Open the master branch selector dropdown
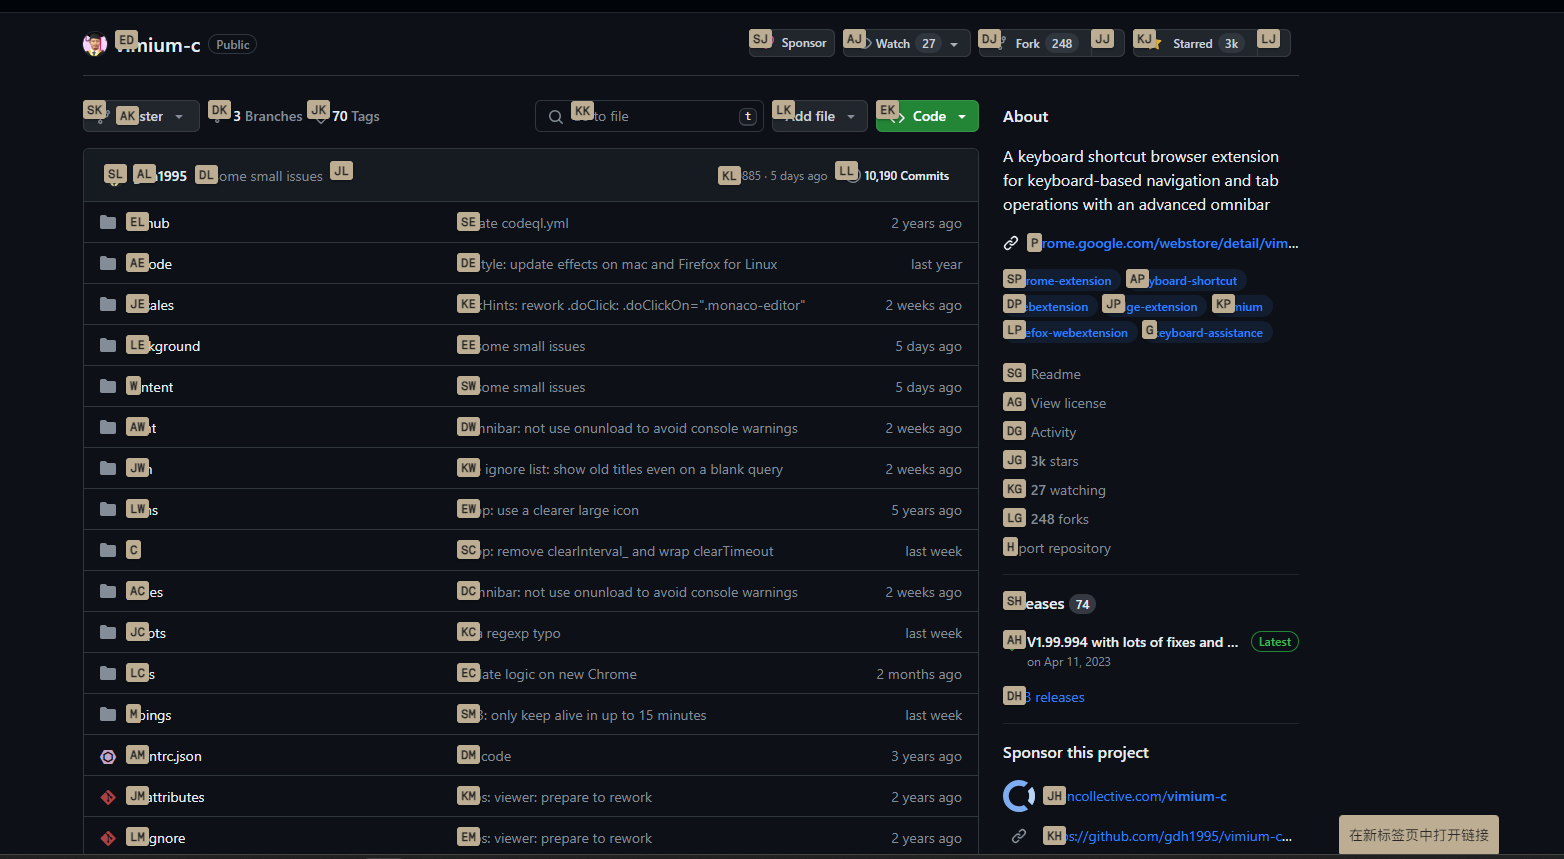Viewport: 1564px width, 859px height. point(141,116)
